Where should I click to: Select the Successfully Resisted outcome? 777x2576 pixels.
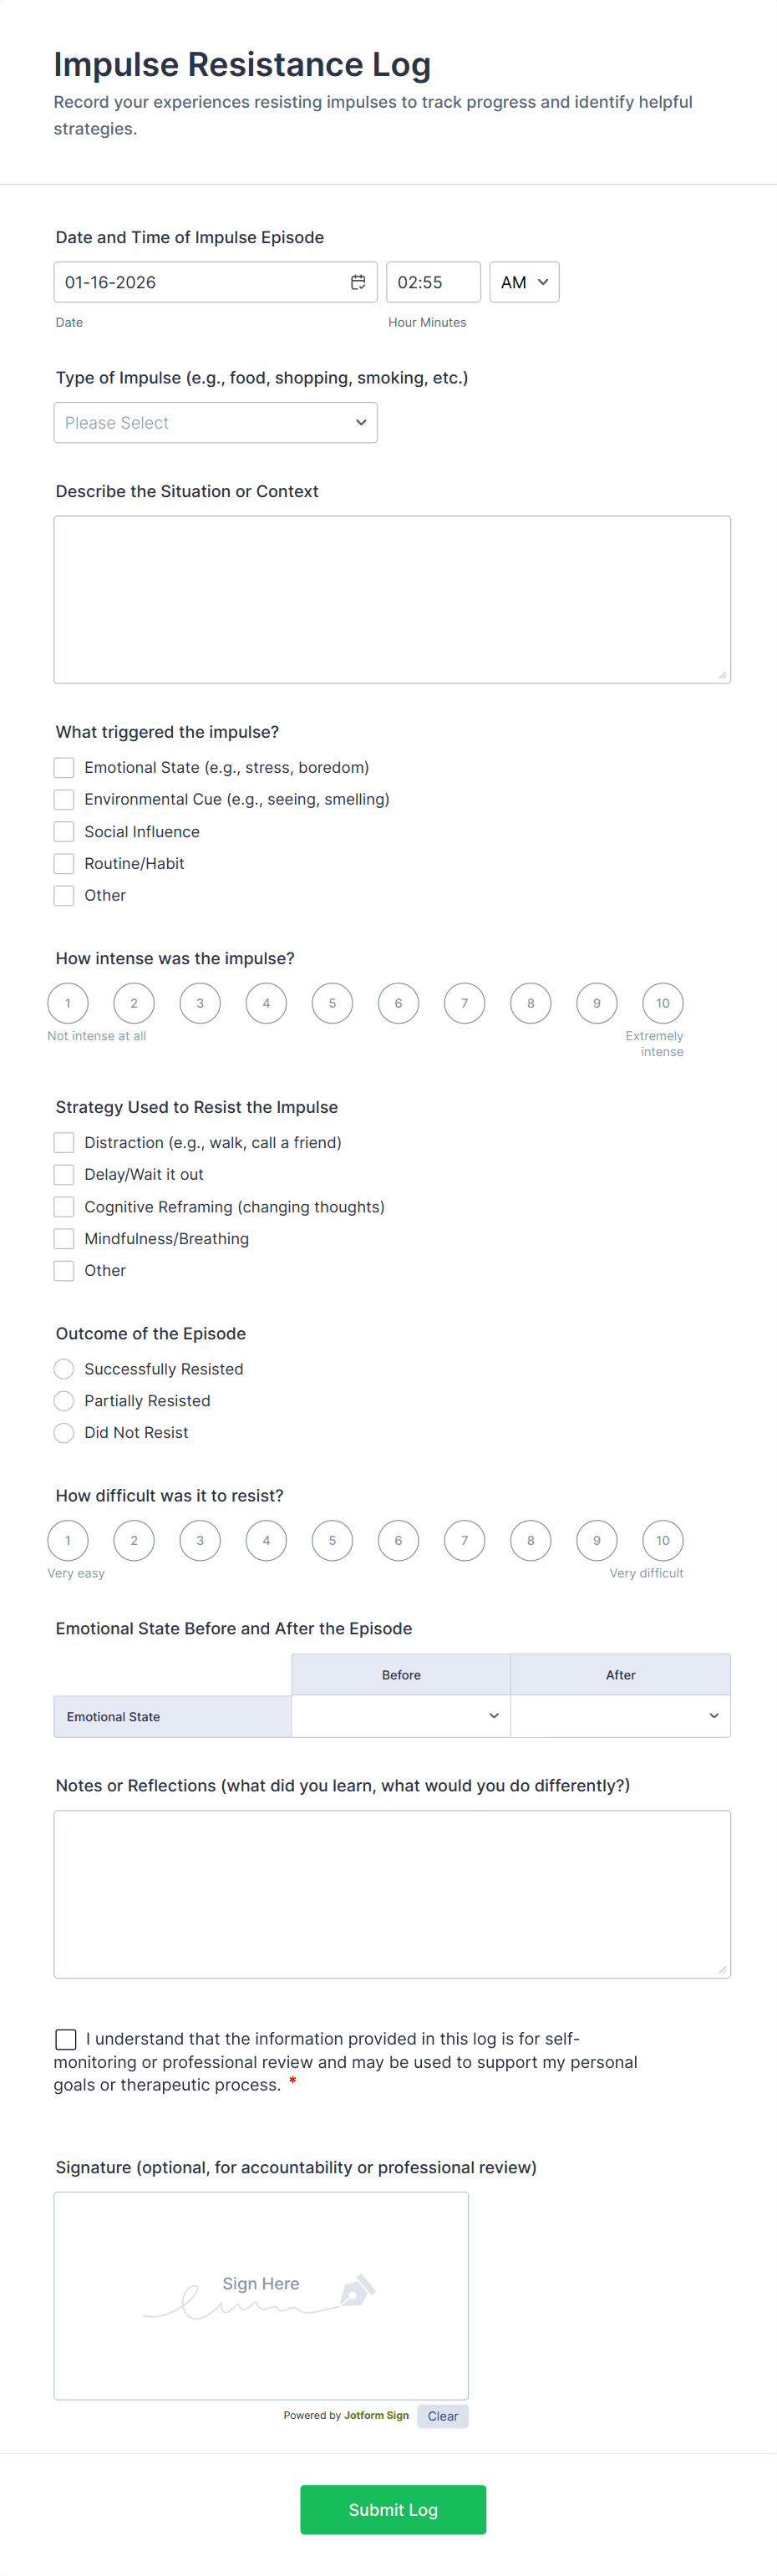64,1368
